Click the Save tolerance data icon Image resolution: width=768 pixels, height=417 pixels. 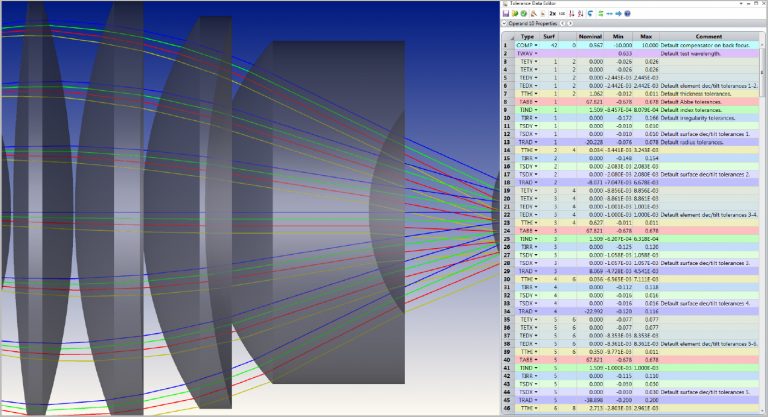506,14
